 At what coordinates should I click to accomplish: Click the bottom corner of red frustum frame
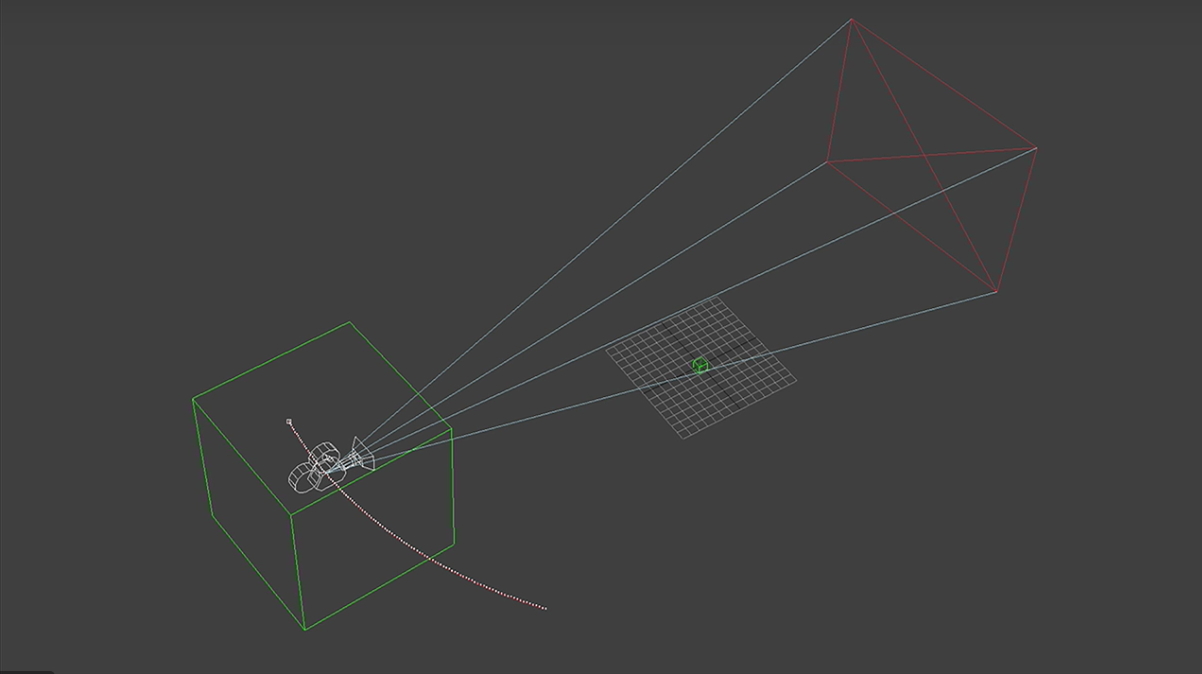tap(996, 292)
